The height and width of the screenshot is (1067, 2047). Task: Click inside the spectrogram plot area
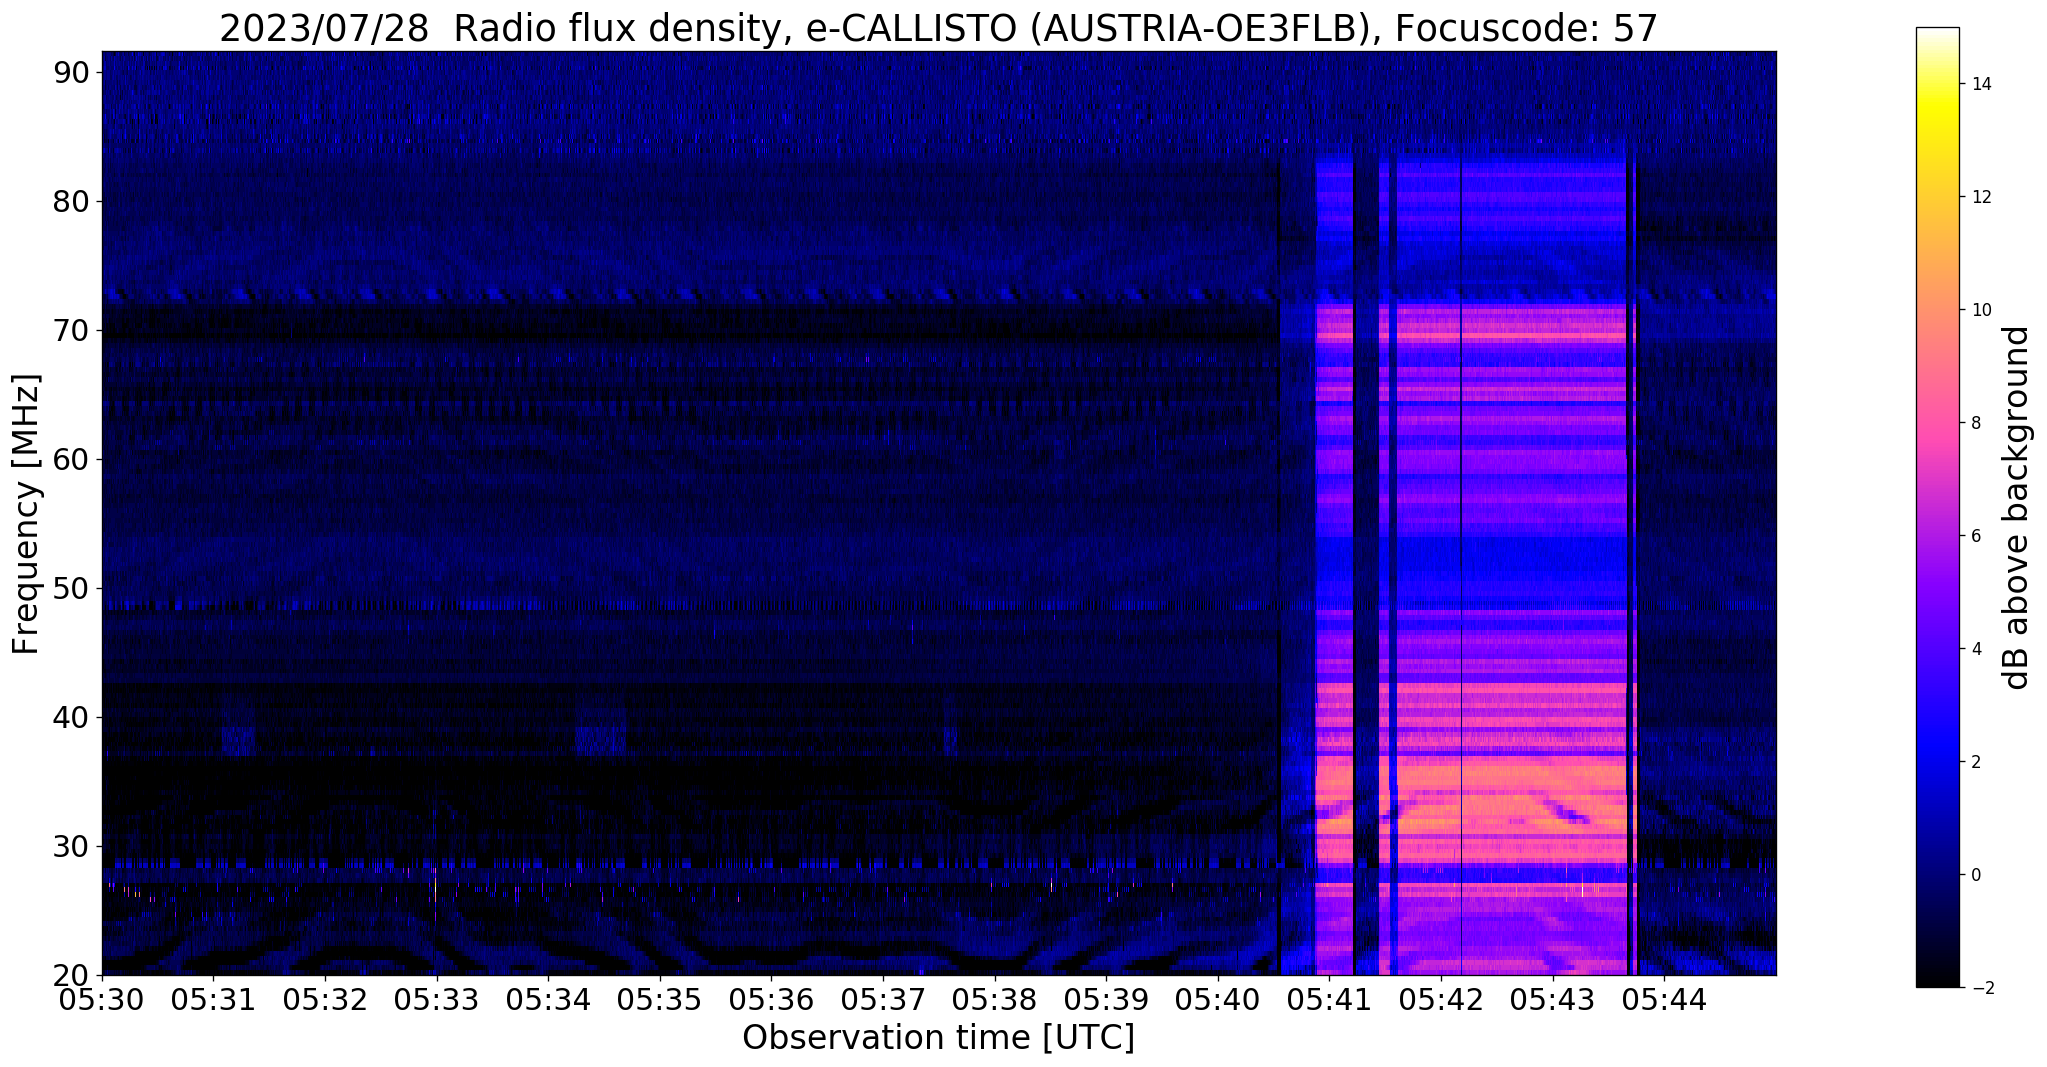click(x=939, y=513)
